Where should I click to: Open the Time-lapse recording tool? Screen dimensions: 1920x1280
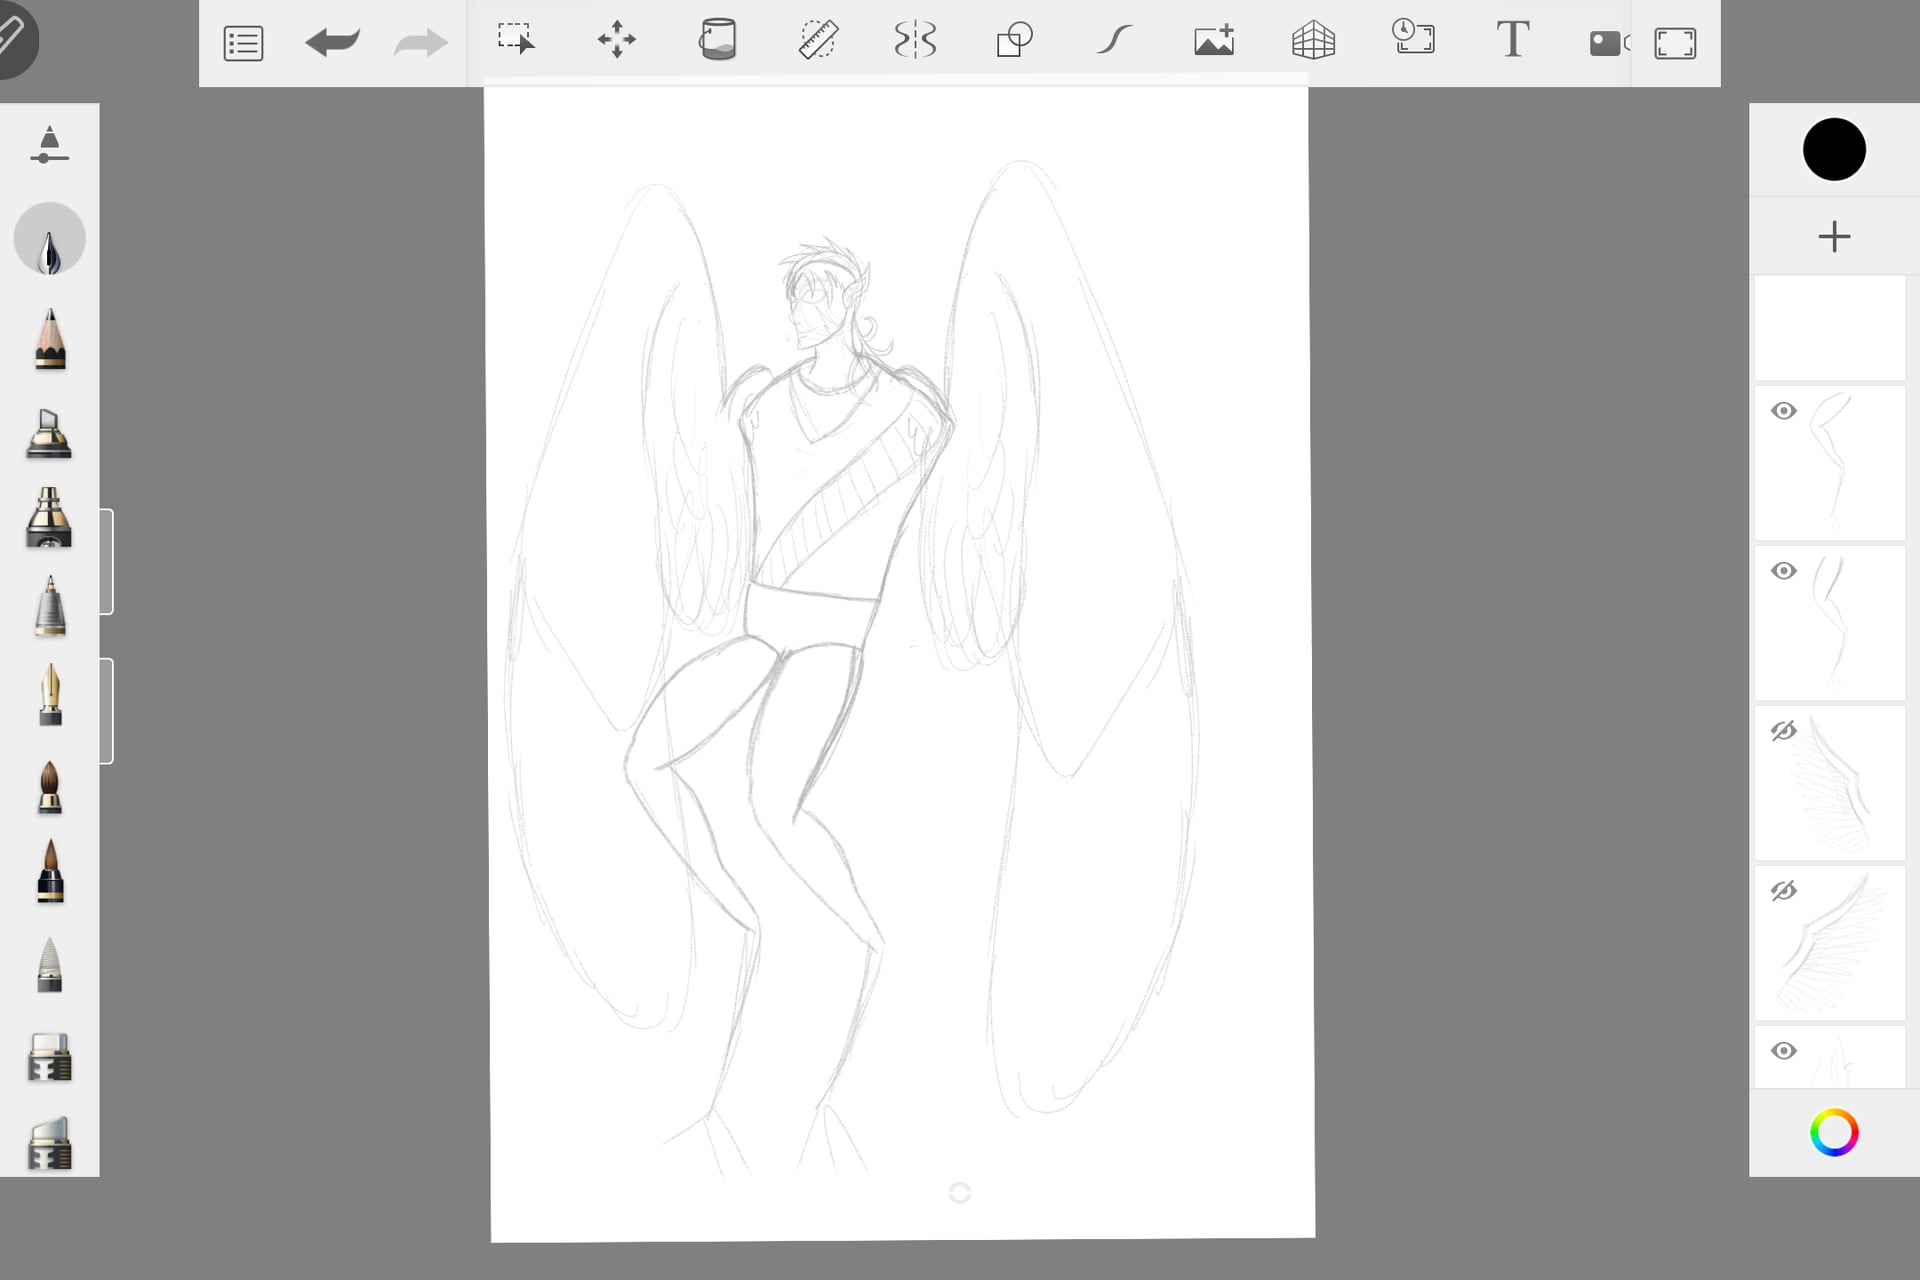click(1413, 38)
